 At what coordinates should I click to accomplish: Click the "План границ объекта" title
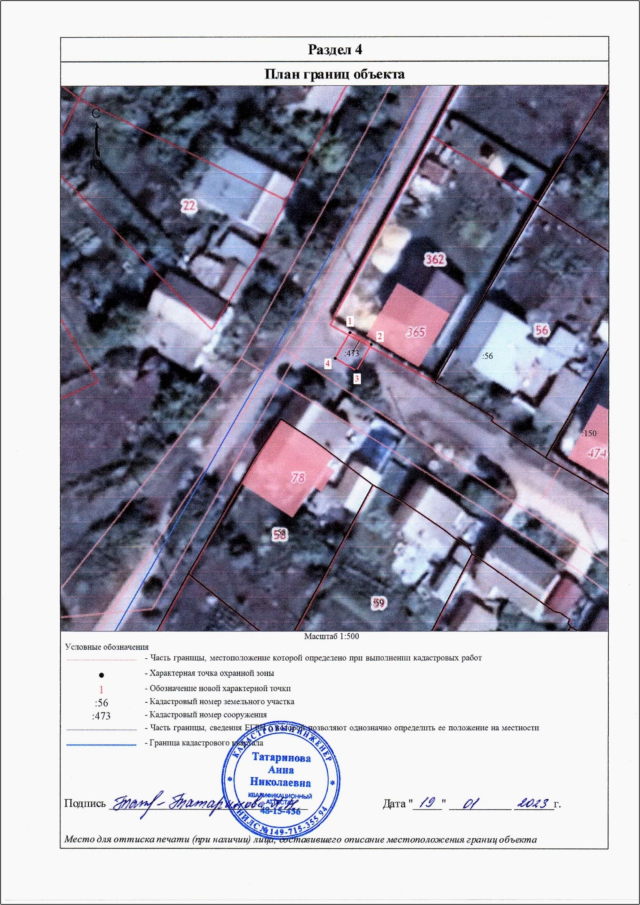pos(333,74)
